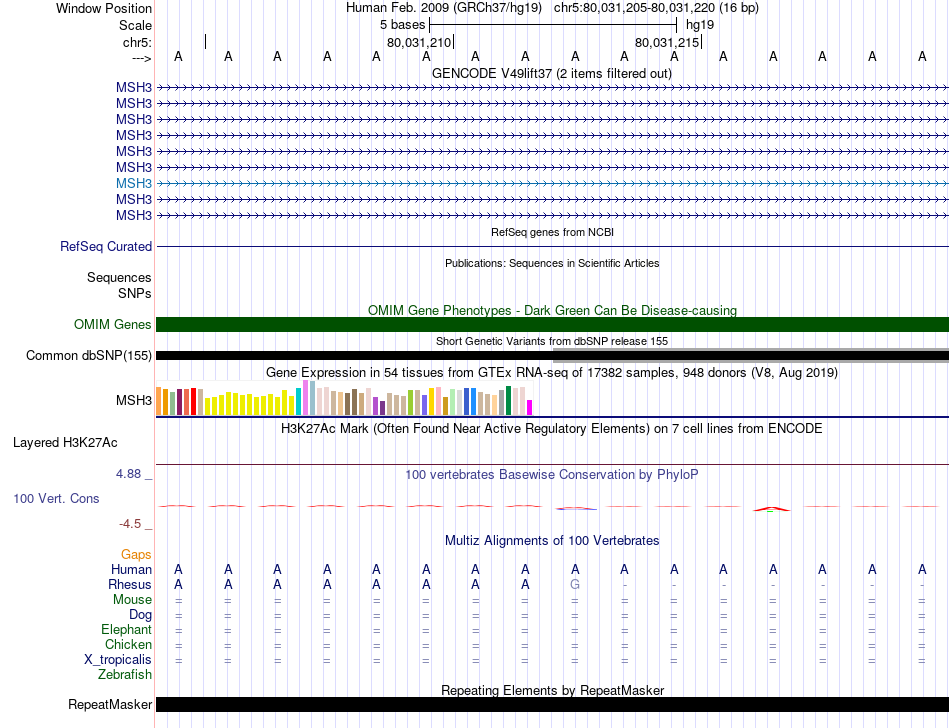Click the light-blue highlighted MSH3 transcript label
This screenshot has height=728, width=950.
click(x=133, y=184)
